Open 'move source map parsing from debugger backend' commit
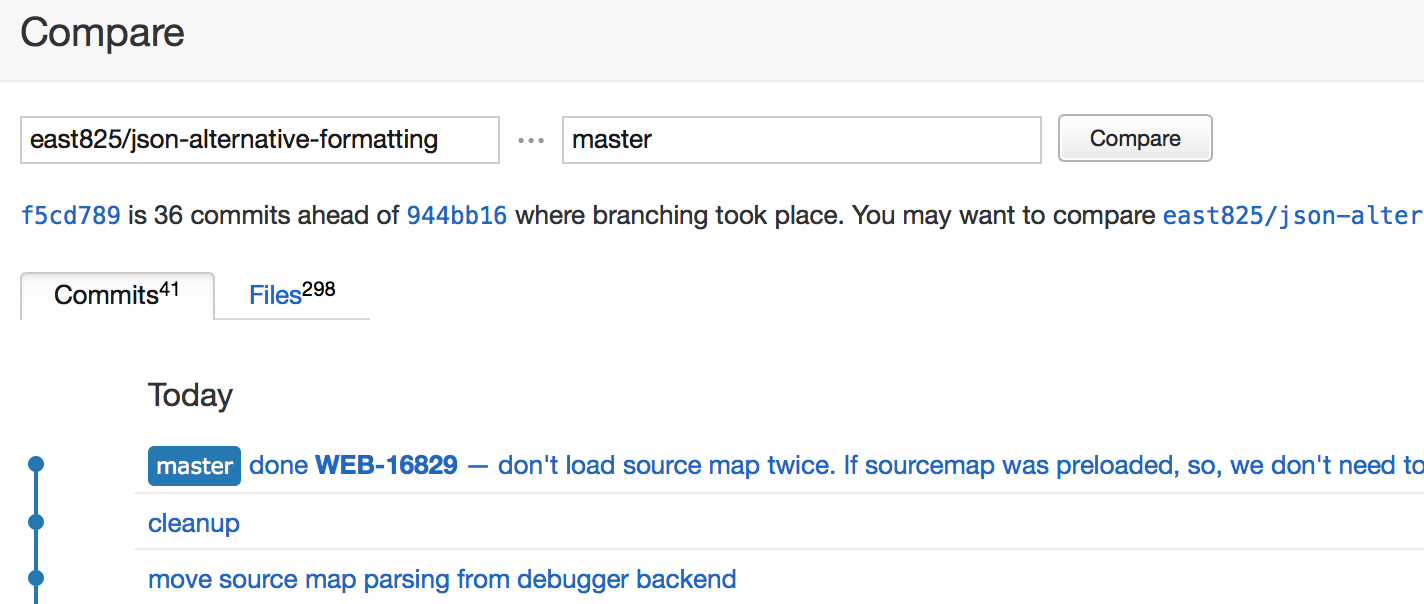 pos(442,579)
